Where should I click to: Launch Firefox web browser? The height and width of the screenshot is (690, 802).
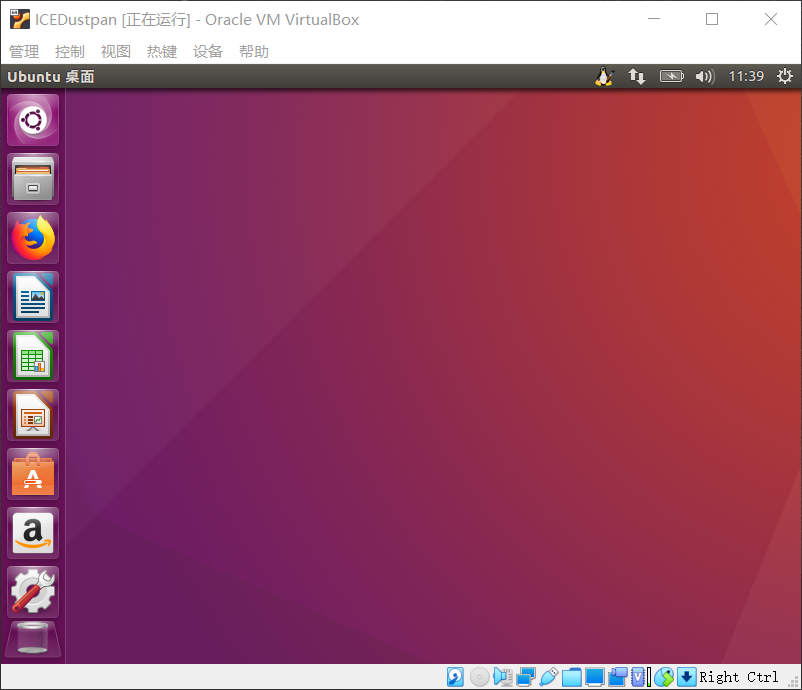(x=33, y=238)
